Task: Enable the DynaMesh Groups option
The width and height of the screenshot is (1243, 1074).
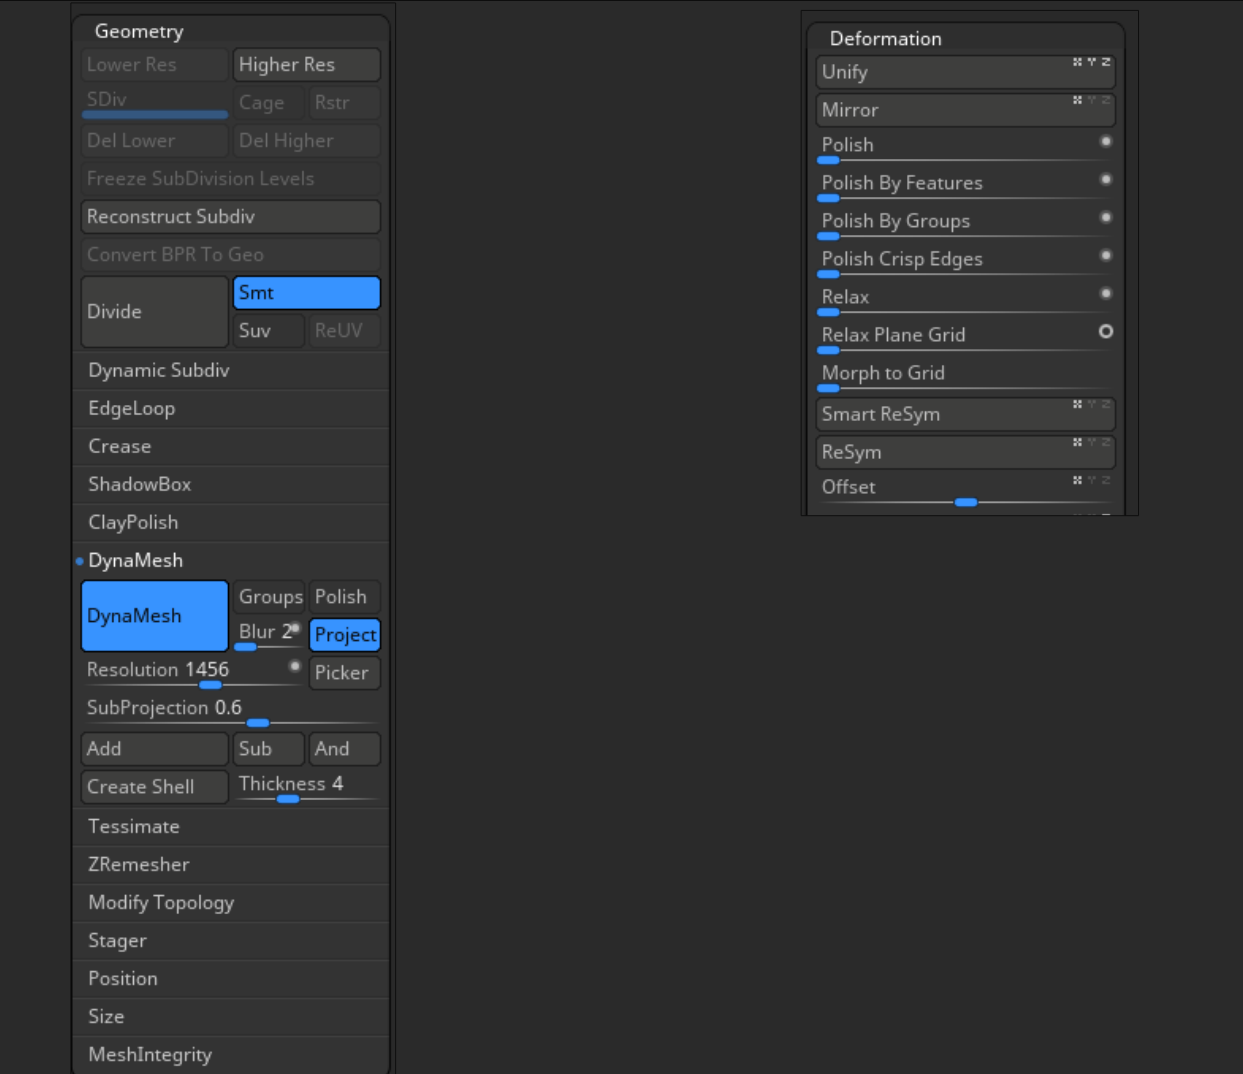Action: click(x=270, y=597)
